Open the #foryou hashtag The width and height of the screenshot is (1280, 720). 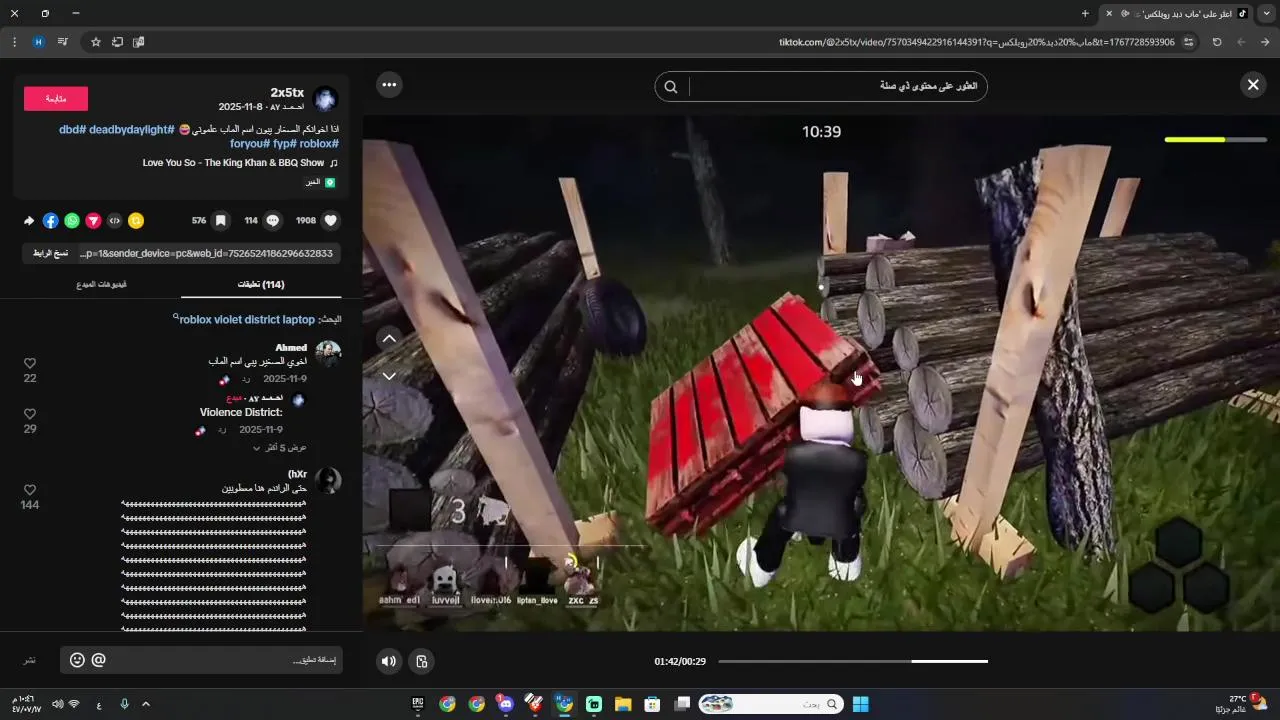coord(249,144)
